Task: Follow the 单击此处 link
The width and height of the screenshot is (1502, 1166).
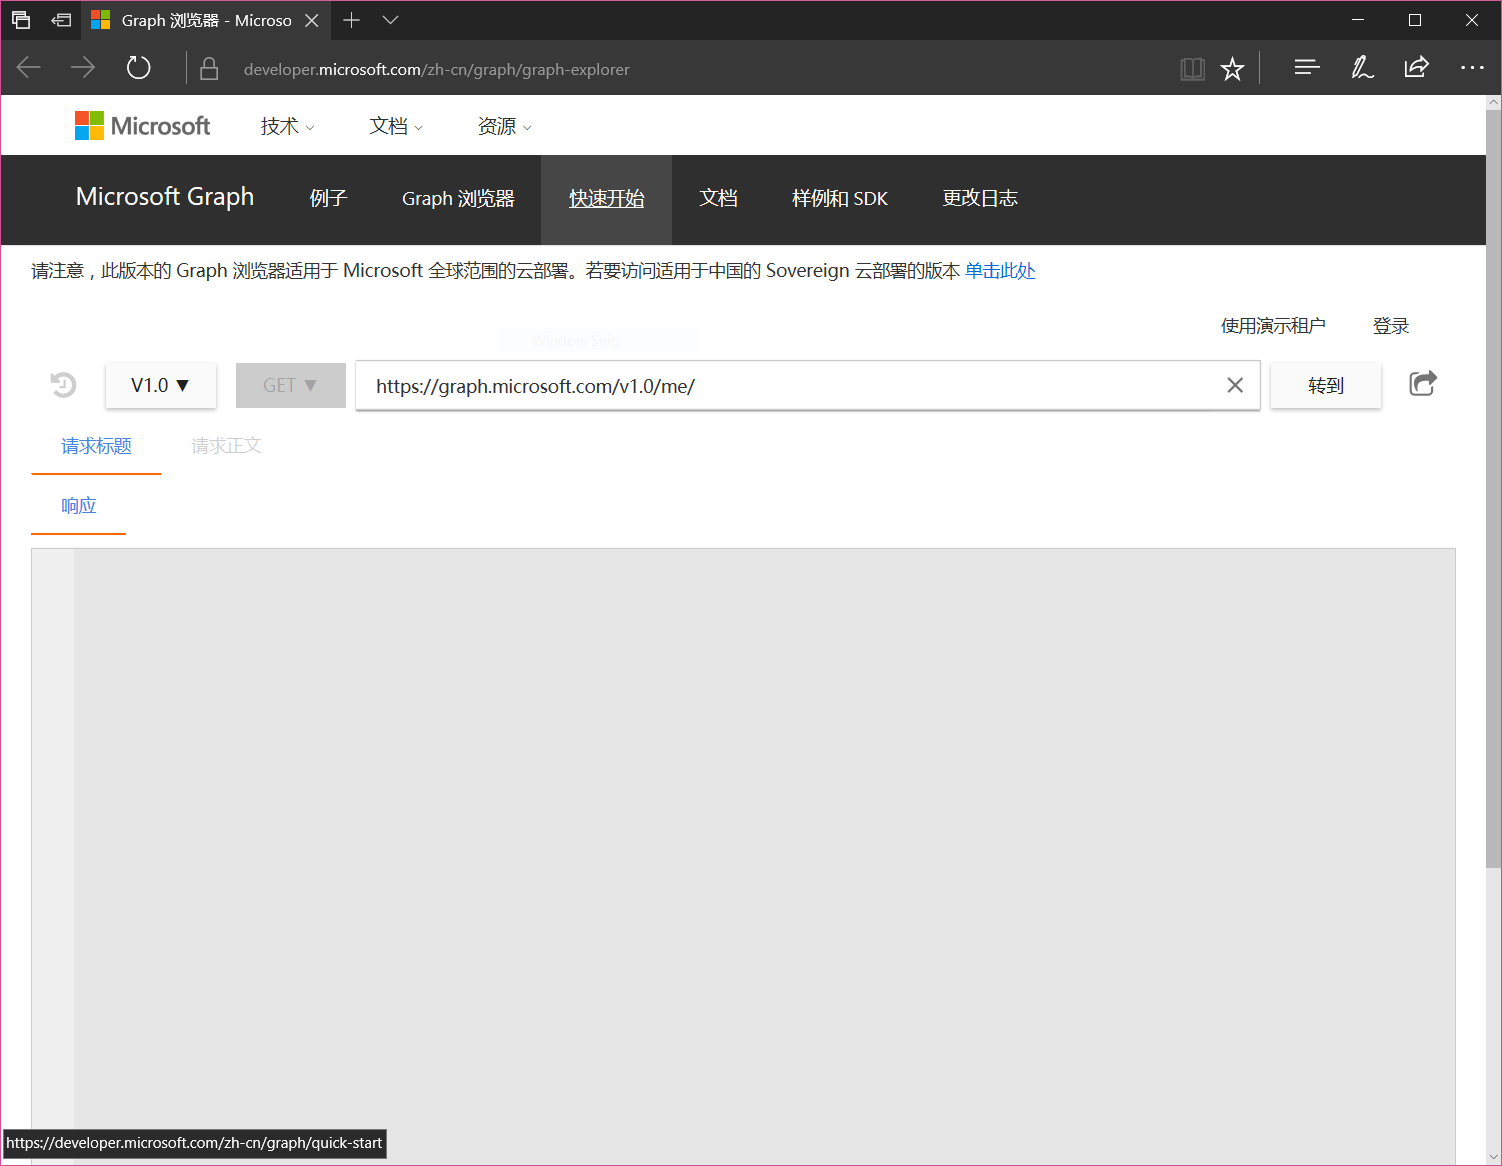Action: tap(999, 271)
